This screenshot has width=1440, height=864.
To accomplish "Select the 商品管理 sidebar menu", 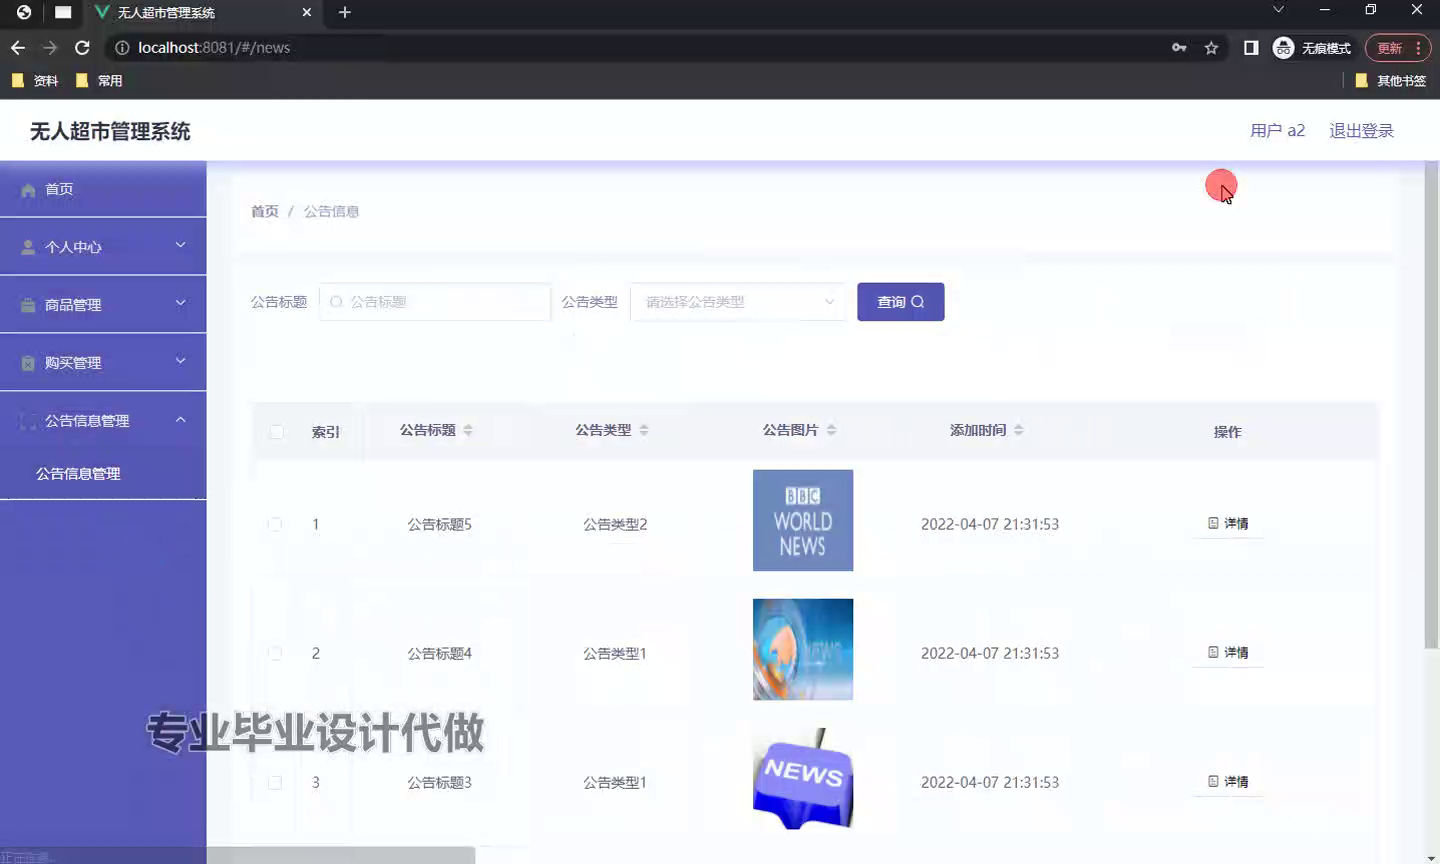I will point(103,305).
